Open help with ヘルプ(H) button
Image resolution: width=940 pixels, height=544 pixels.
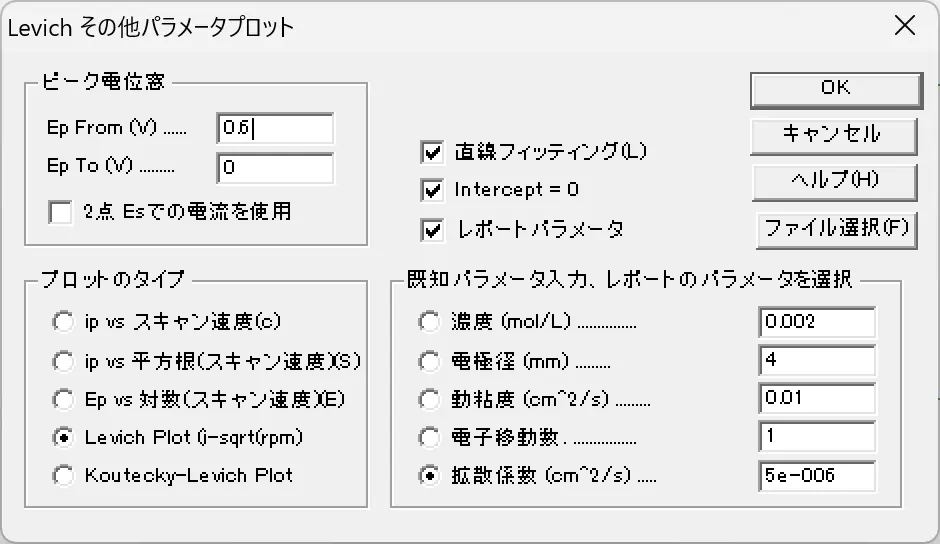click(835, 180)
